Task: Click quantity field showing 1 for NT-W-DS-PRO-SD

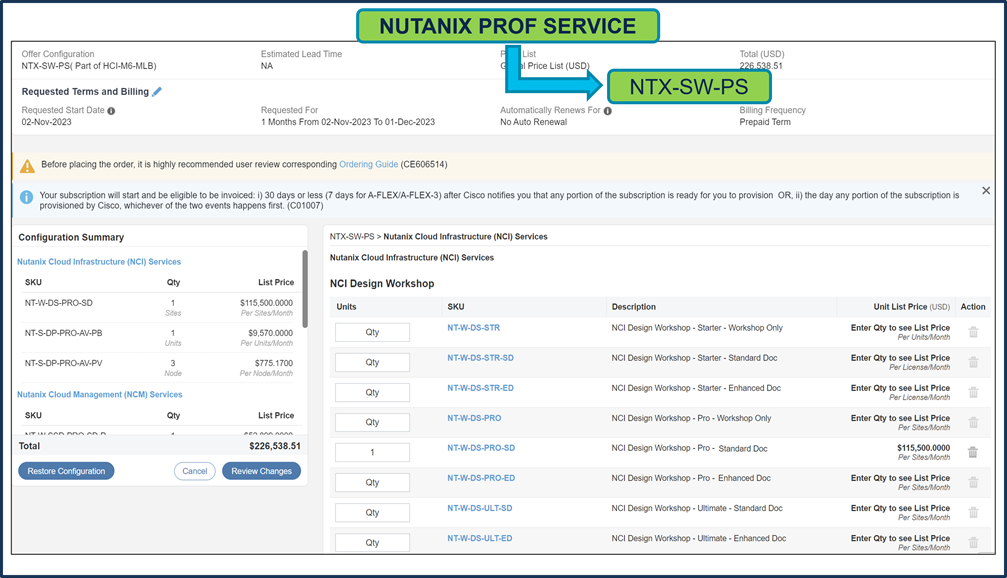Action: click(372, 452)
